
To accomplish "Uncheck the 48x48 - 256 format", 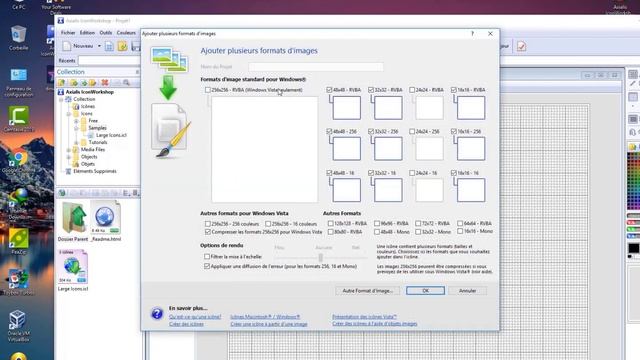I will click(329, 131).
